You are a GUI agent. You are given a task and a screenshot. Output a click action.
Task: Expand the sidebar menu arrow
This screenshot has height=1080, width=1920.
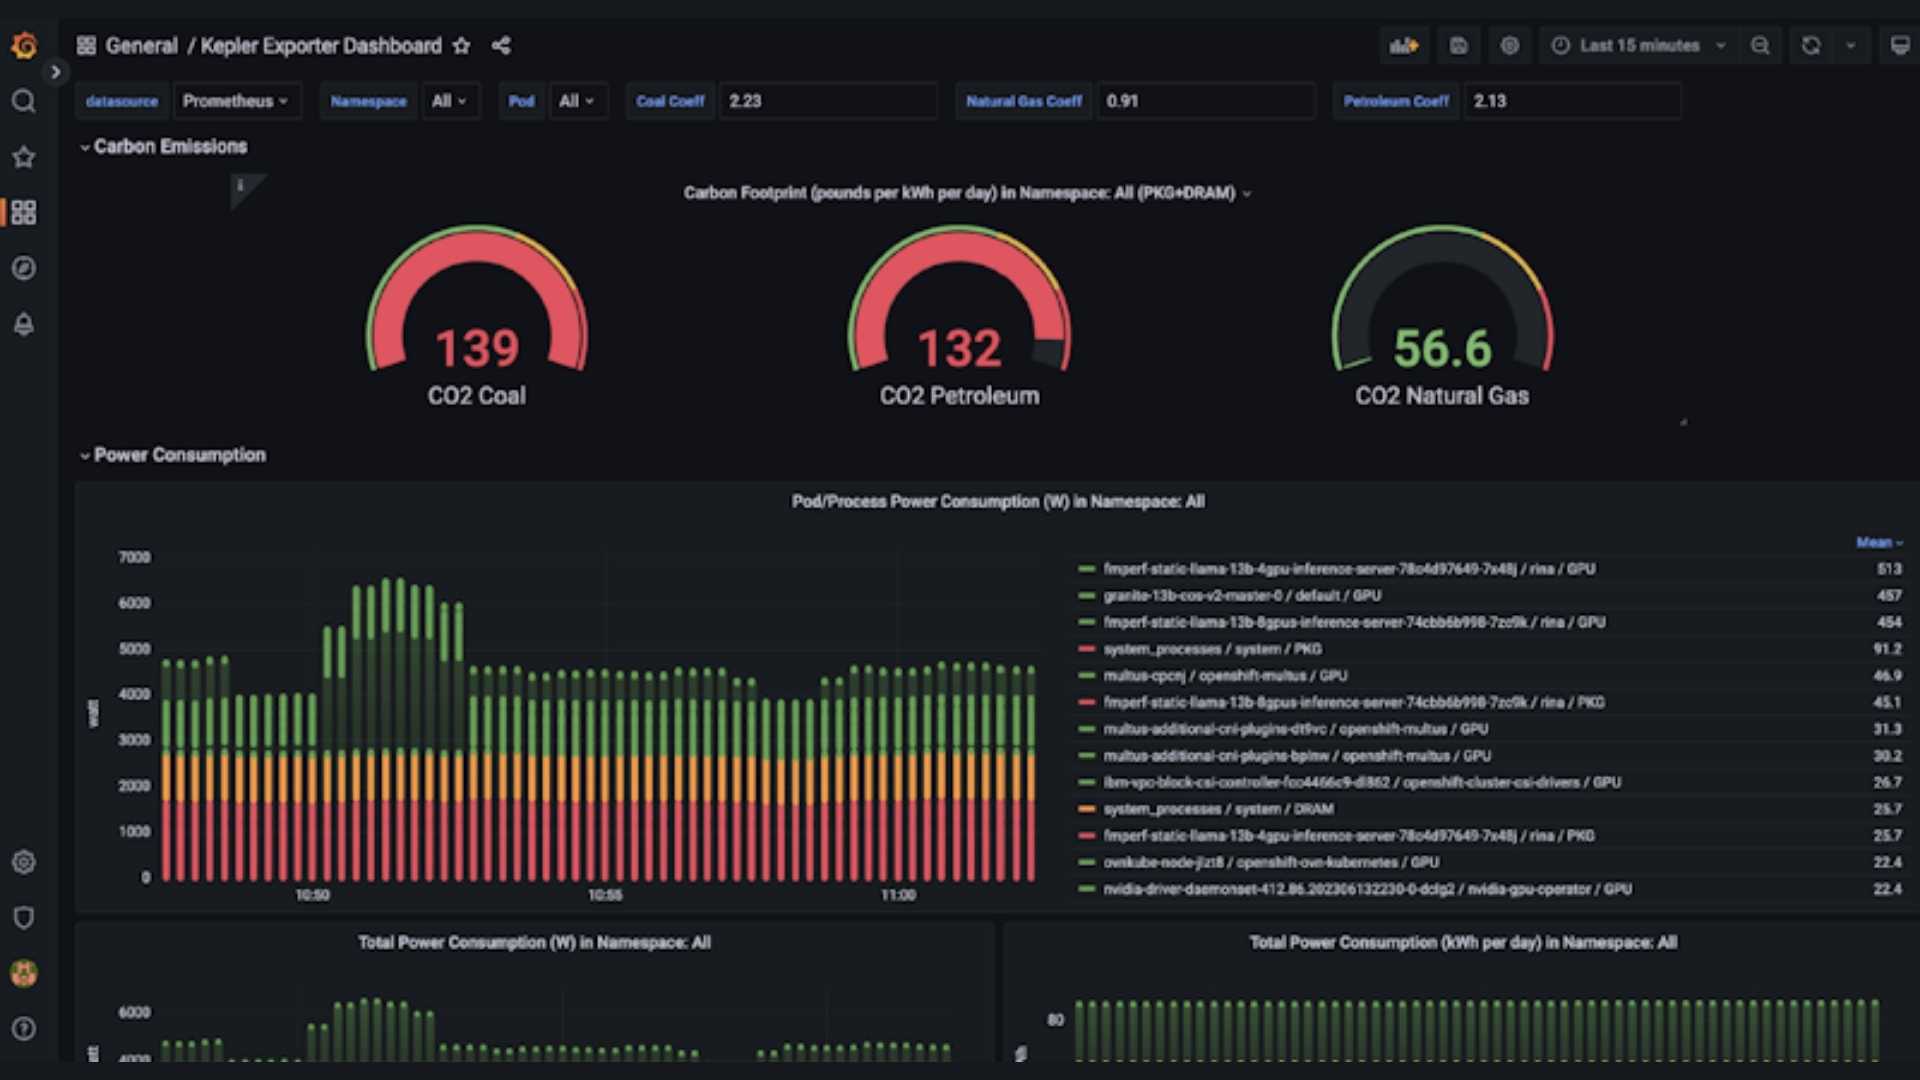pos(56,72)
